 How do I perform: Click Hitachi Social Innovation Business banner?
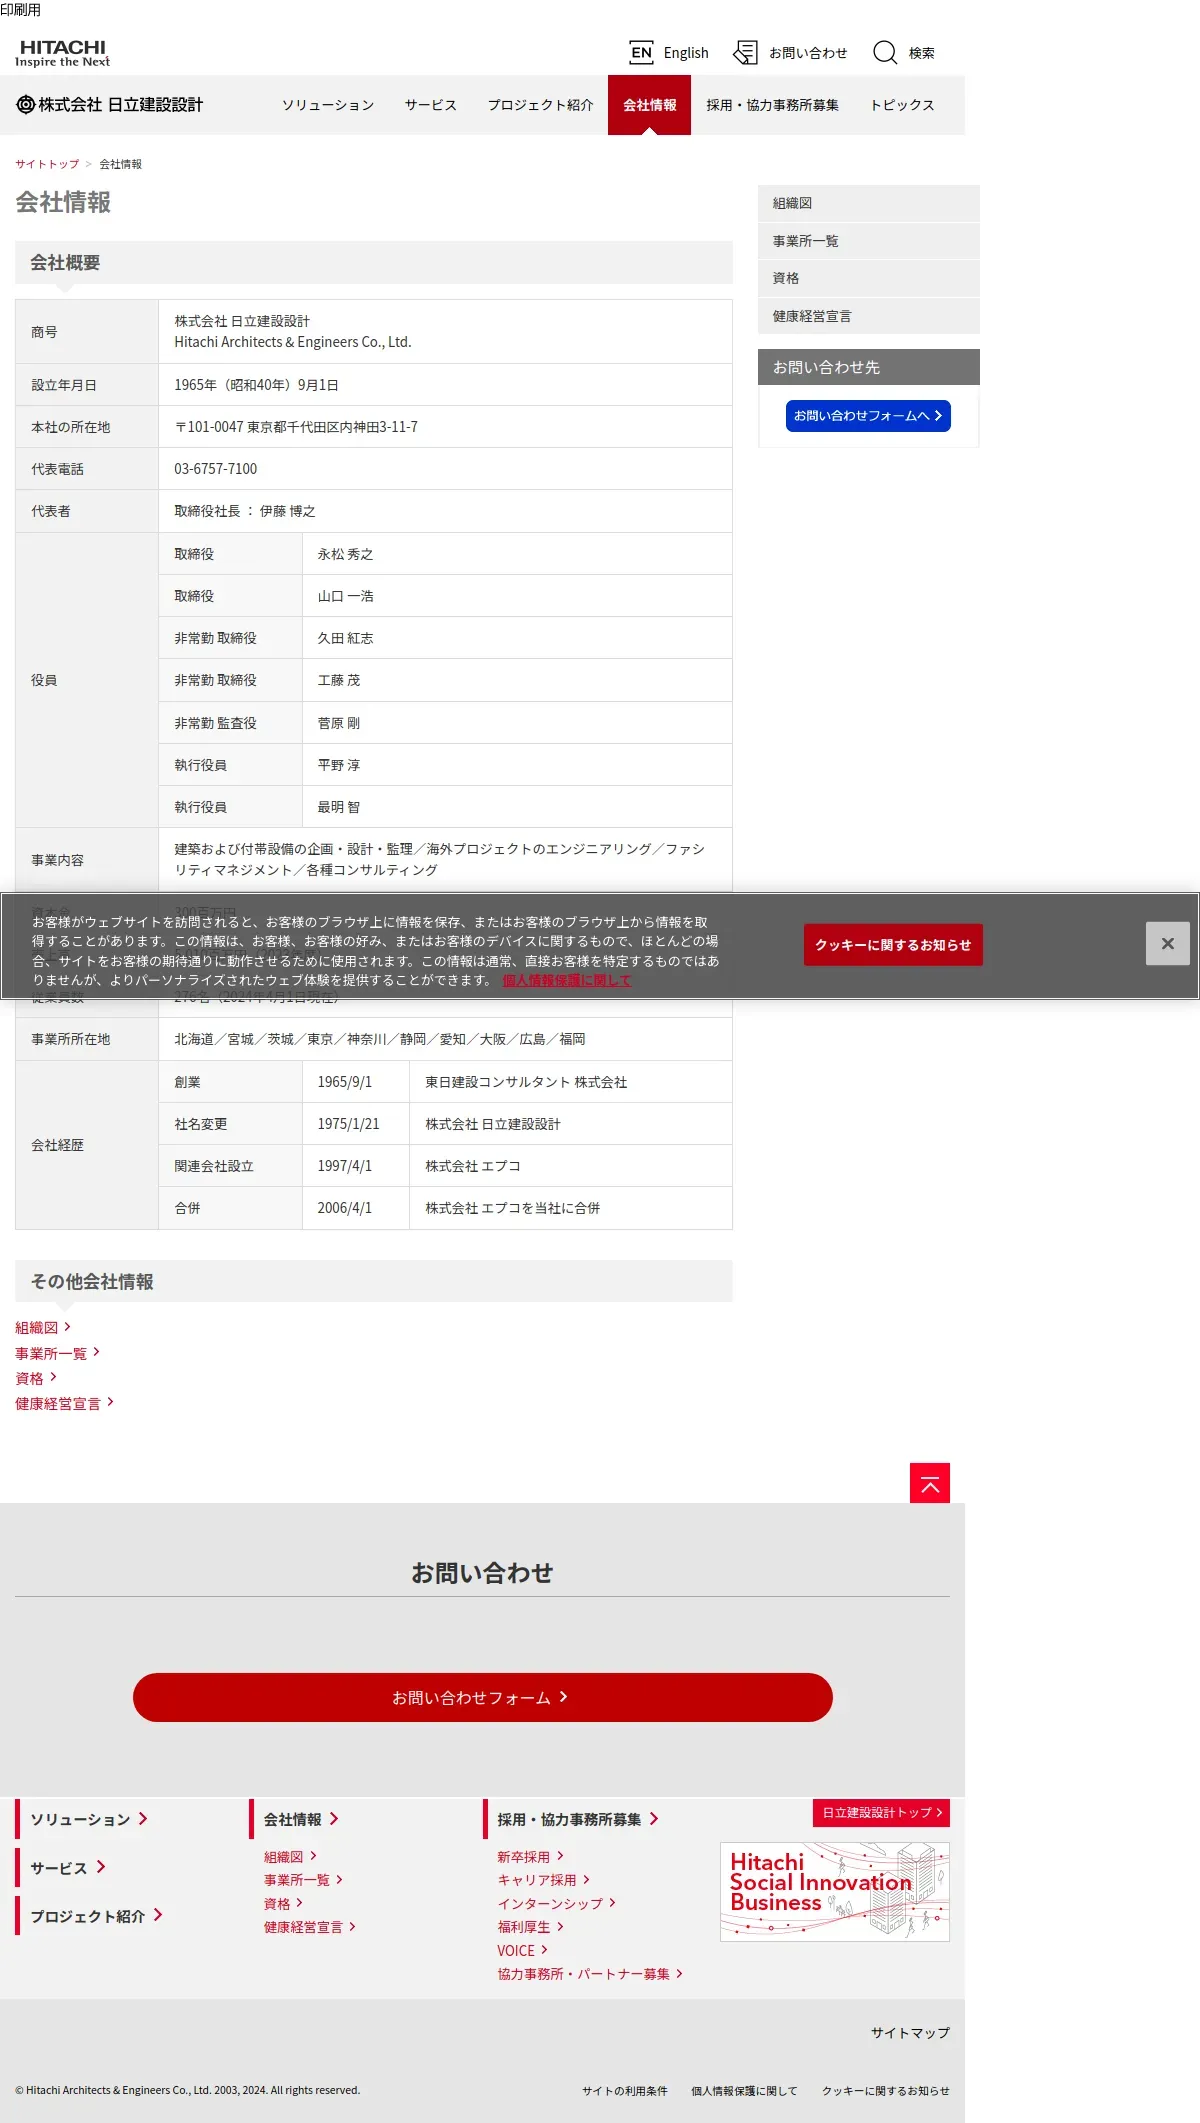[835, 1892]
